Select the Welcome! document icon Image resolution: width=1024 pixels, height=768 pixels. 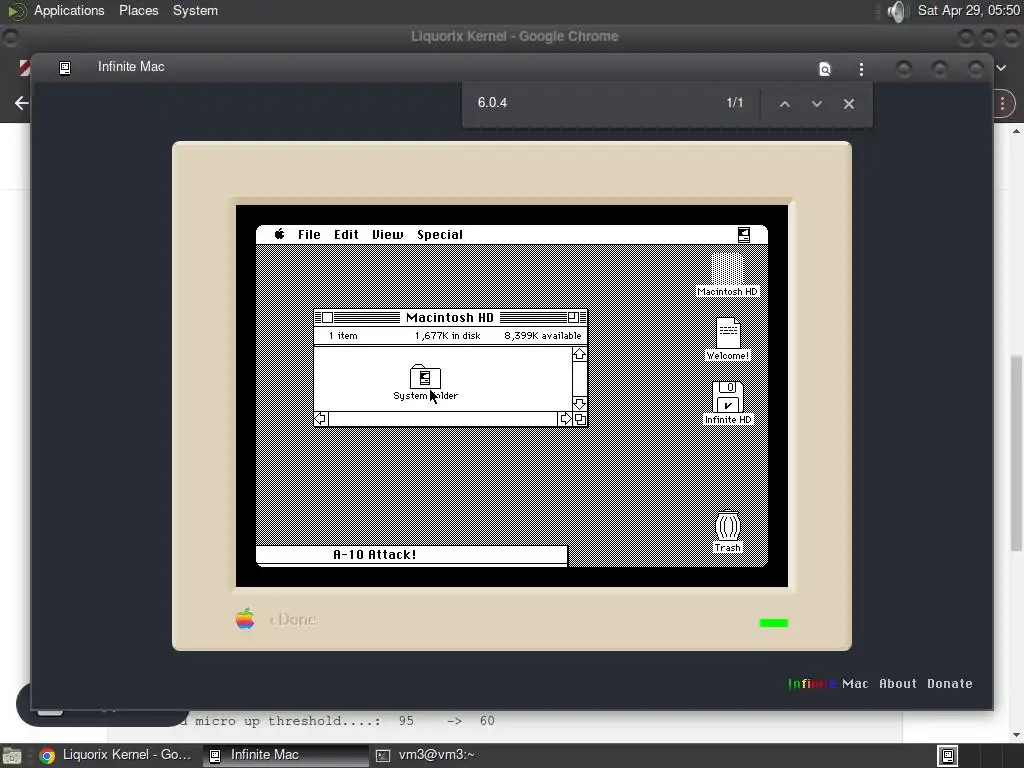(x=728, y=339)
